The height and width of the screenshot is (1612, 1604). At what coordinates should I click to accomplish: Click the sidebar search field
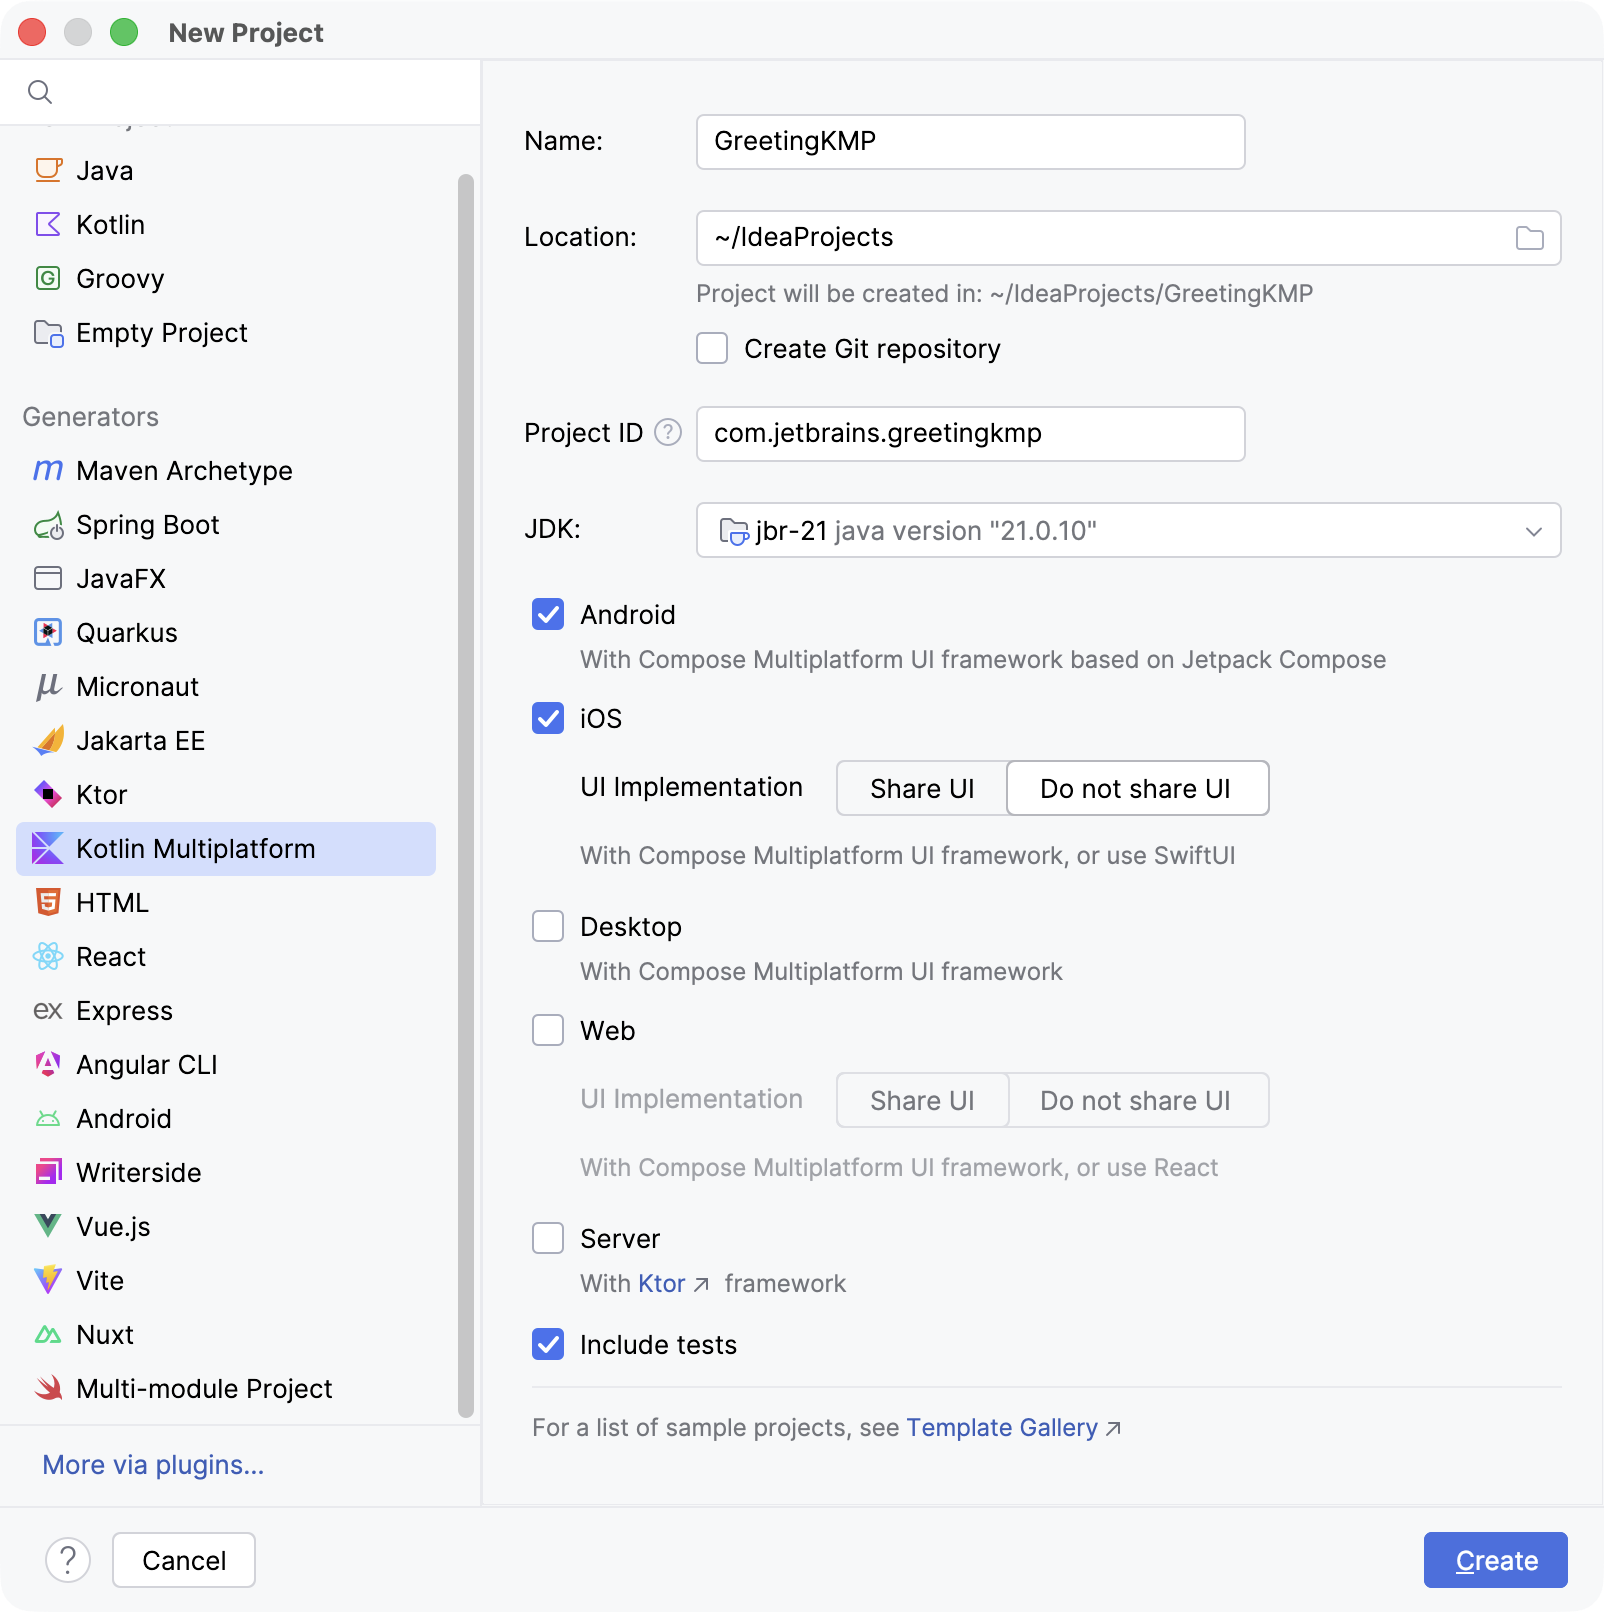pyautogui.click(x=240, y=92)
